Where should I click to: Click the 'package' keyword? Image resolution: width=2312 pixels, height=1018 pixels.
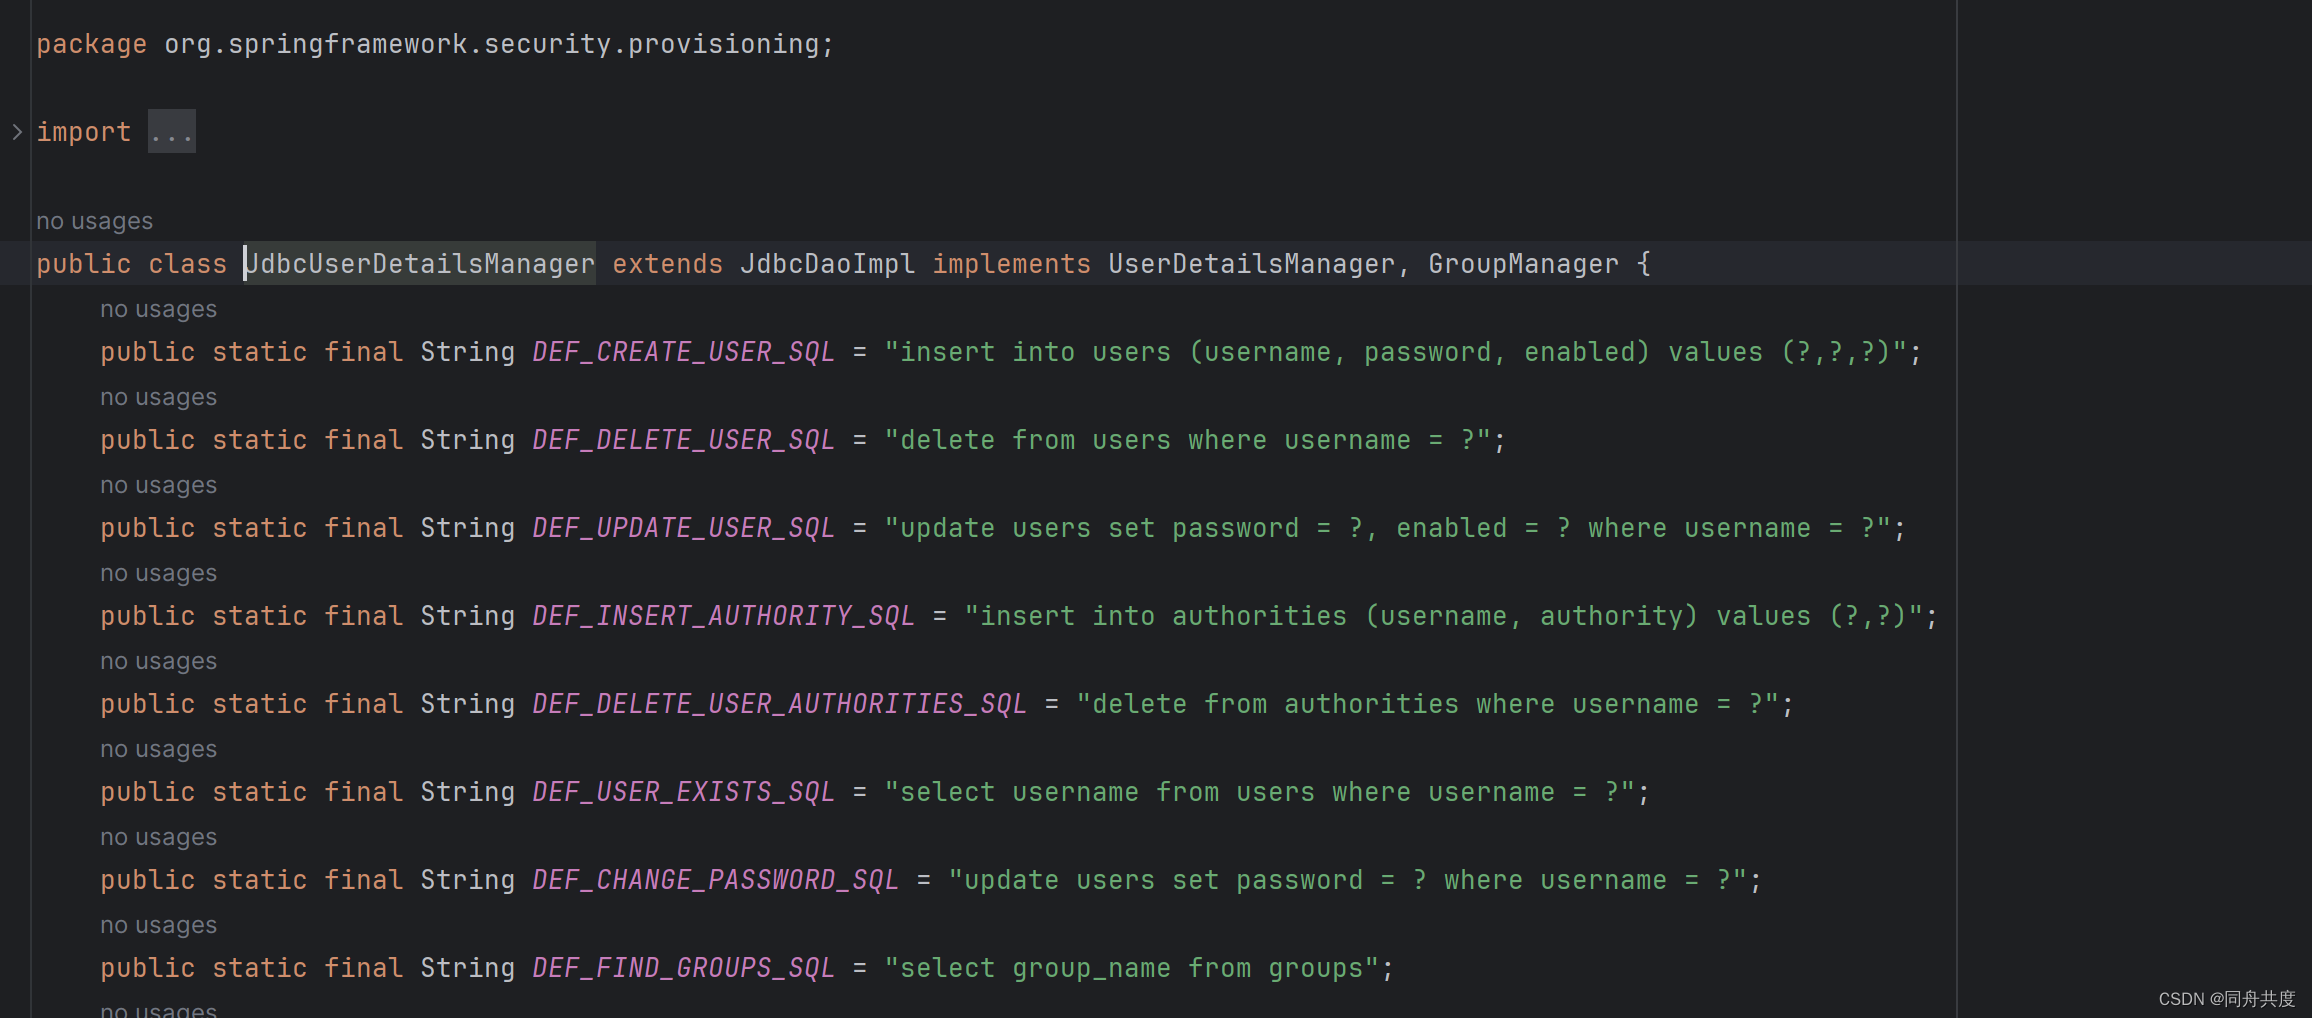(92, 44)
